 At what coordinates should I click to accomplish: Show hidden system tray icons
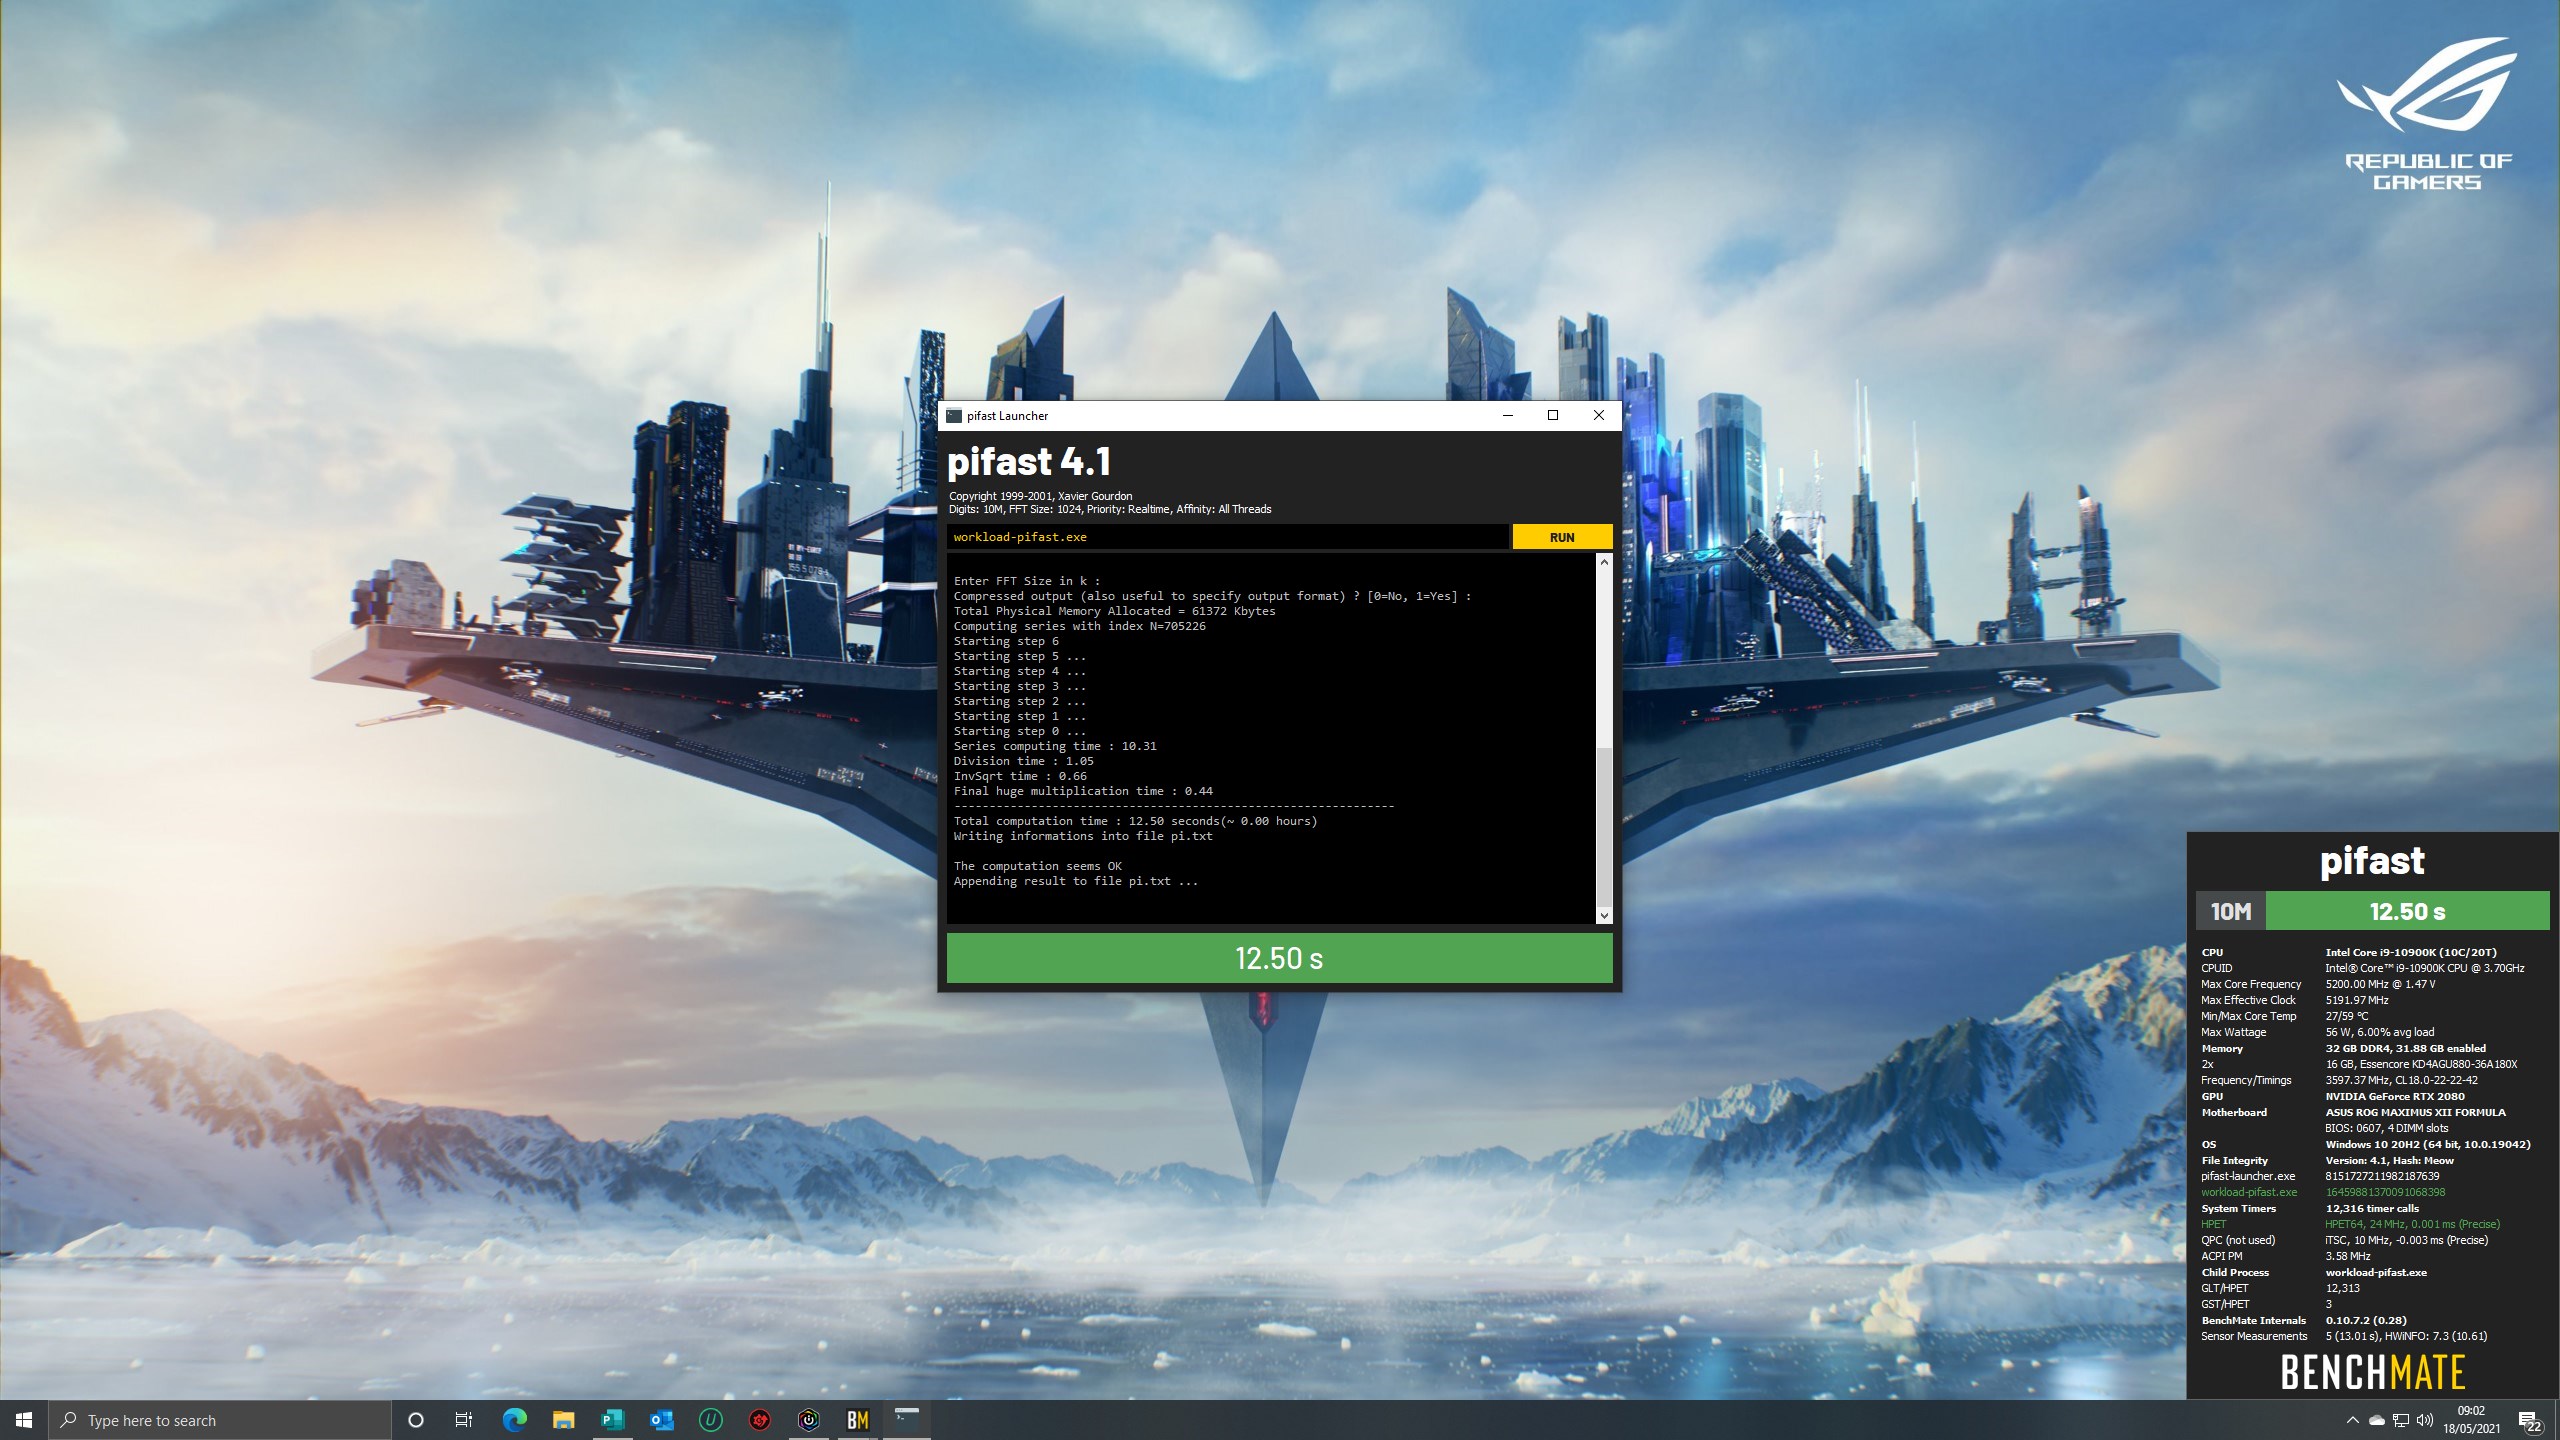[x=2352, y=1420]
